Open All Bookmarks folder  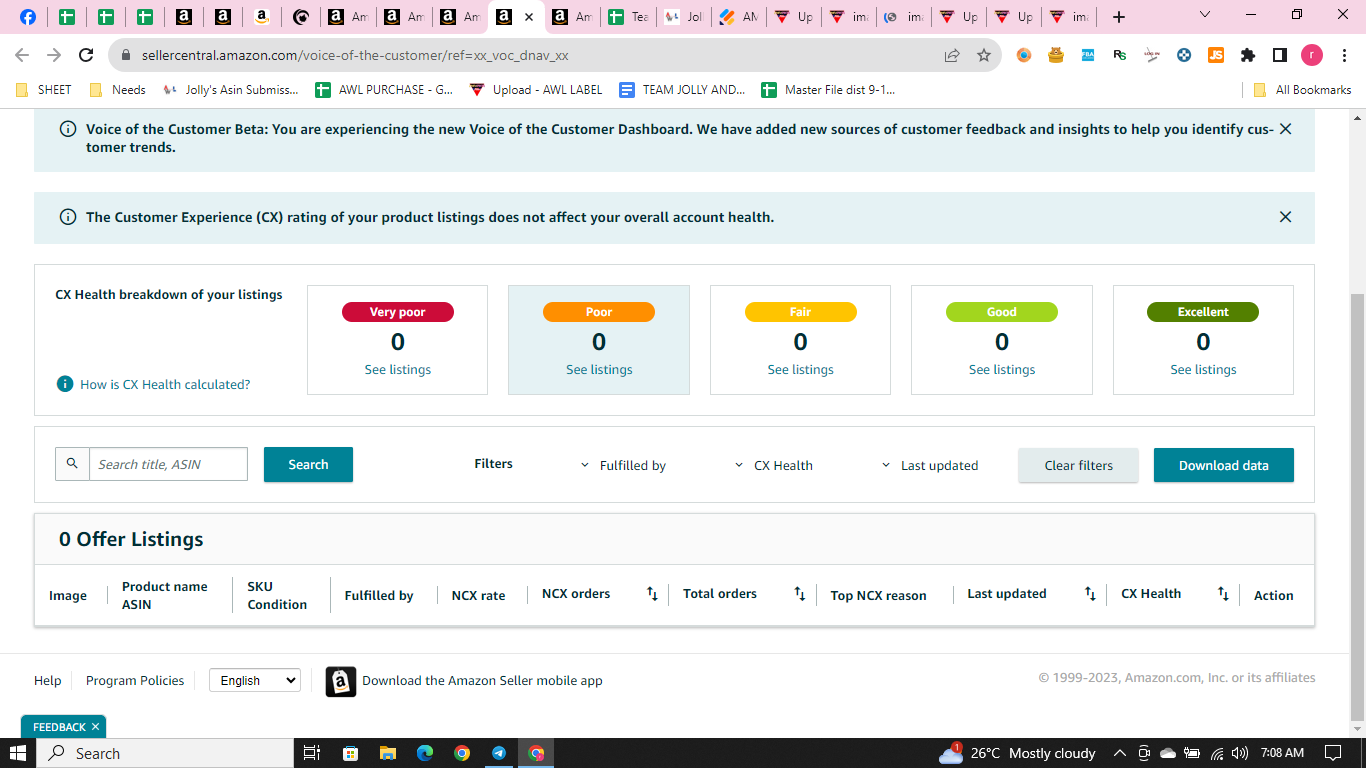(1302, 90)
